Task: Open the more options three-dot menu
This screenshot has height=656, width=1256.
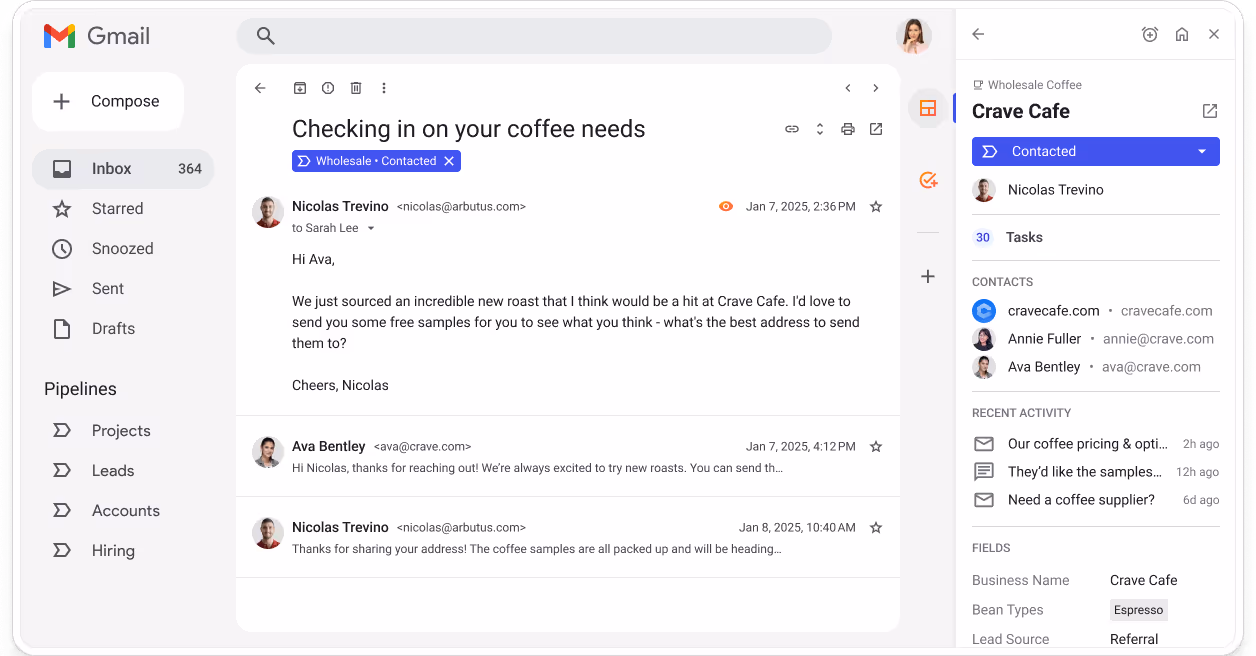Action: [383, 88]
